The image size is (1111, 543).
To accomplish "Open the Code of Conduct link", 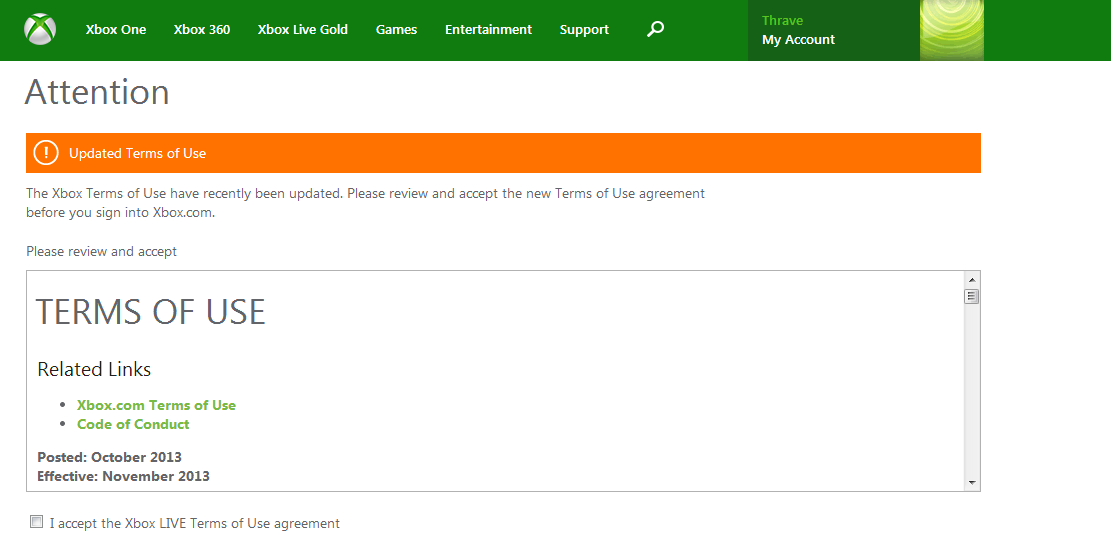I will coord(133,424).
